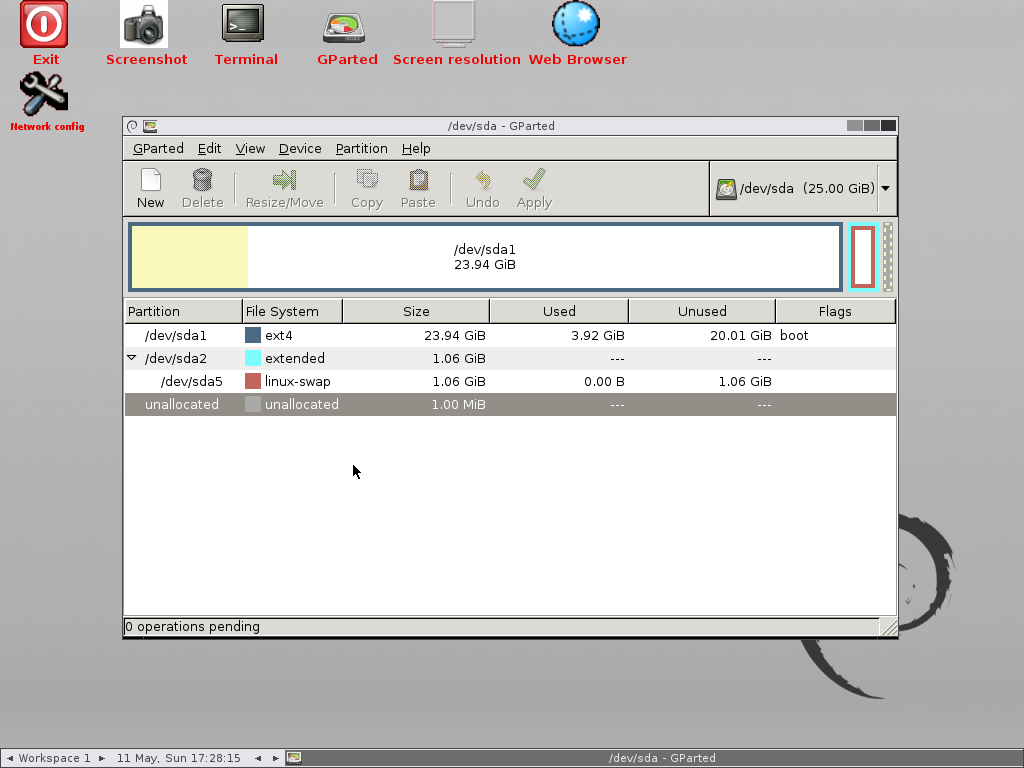Click the Exit power desktop icon
1024x768 pixels.
pos(44,24)
